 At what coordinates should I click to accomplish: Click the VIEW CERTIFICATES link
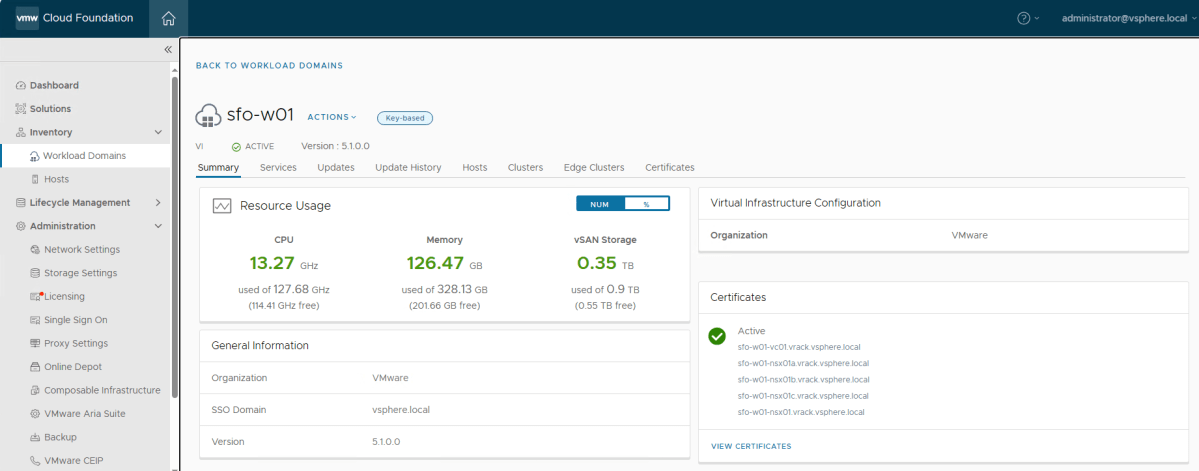[x=751, y=446]
